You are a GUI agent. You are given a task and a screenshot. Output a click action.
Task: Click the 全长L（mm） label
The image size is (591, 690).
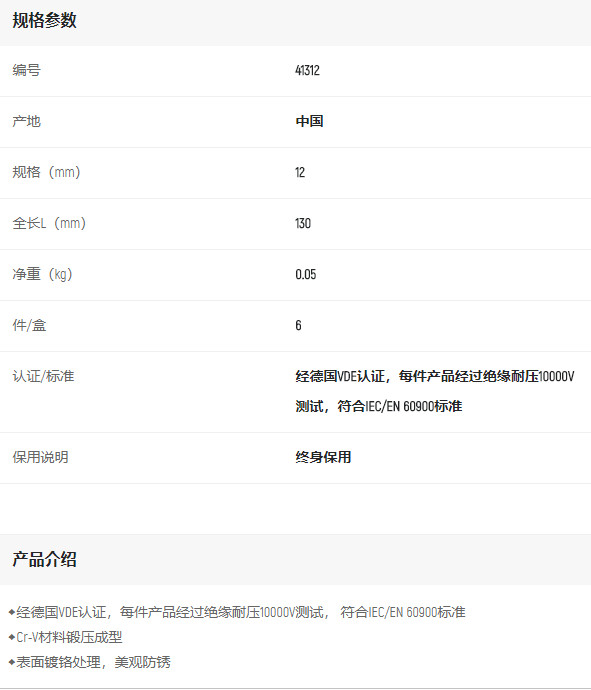[x=49, y=224]
